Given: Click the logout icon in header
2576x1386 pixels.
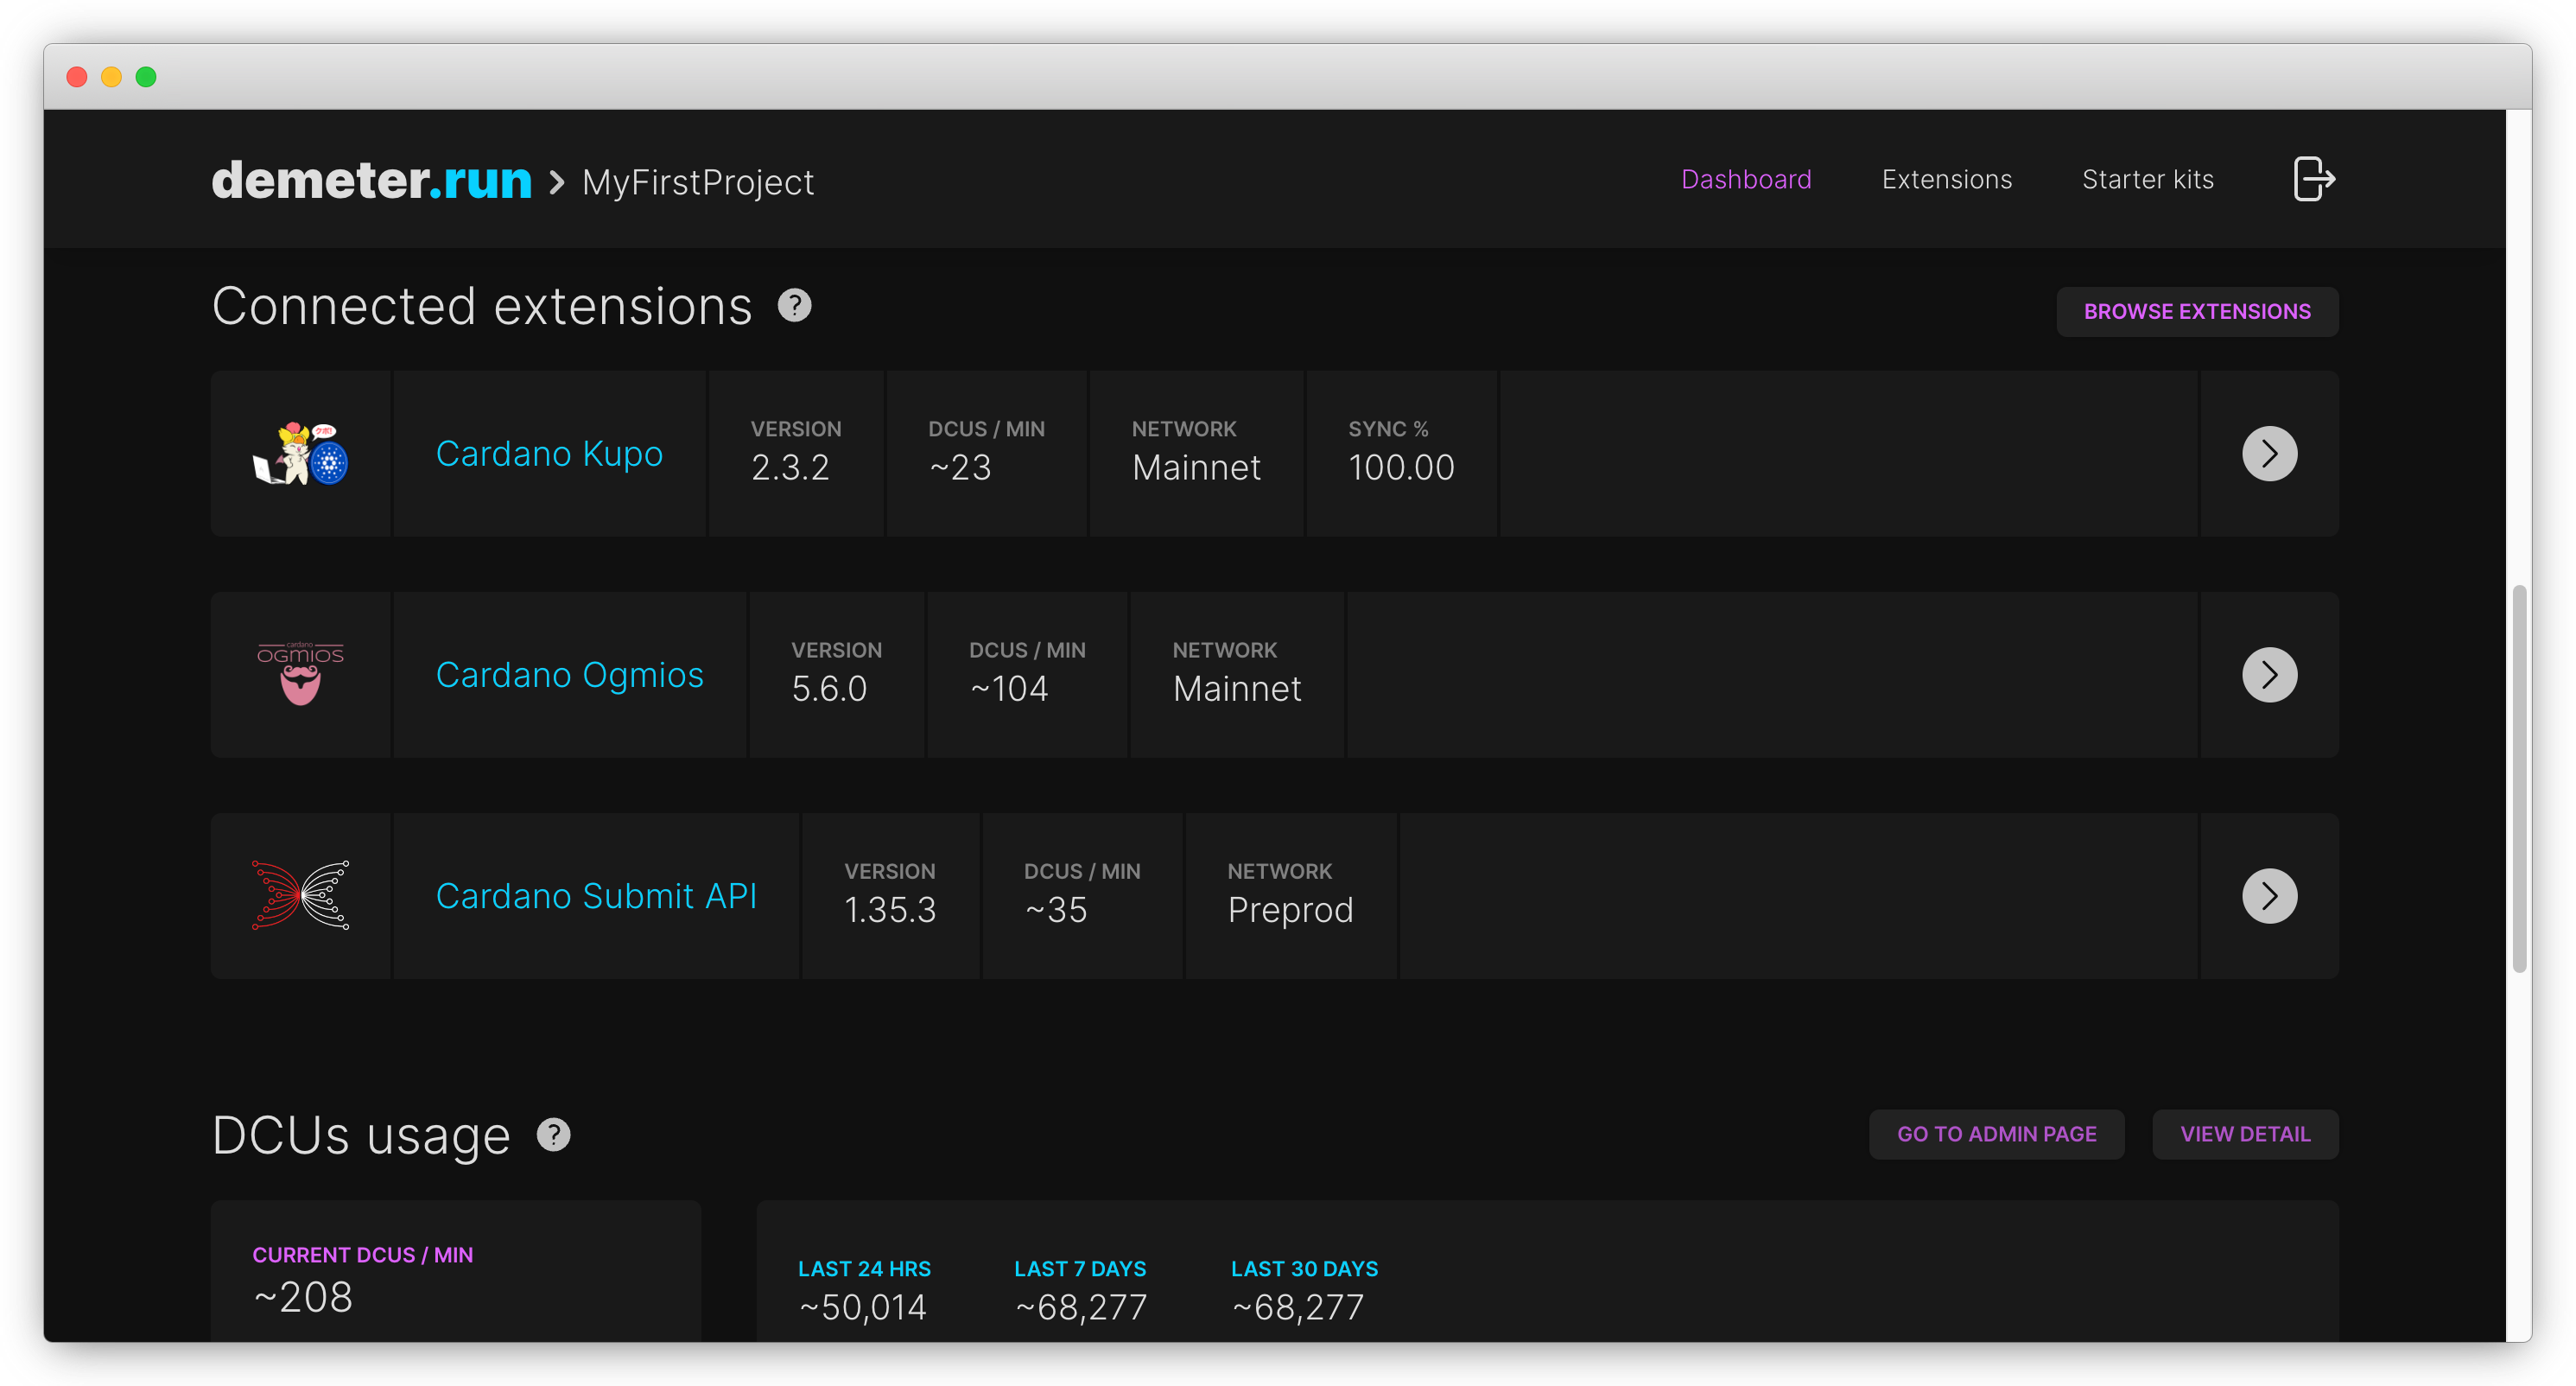Looking at the screenshot, I should click(x=2313, y=180).
